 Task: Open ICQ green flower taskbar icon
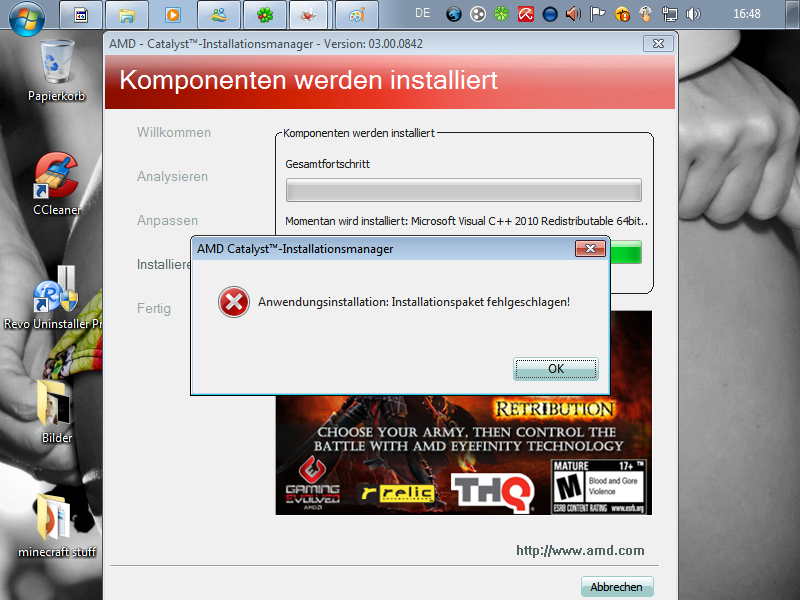point(265,15)
